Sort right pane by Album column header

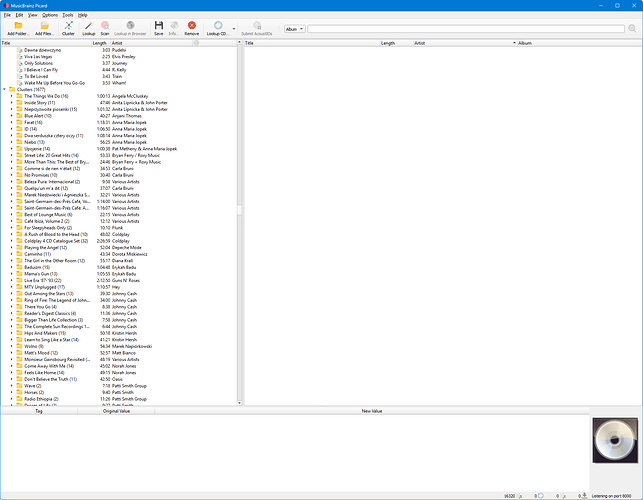(525, 44)
